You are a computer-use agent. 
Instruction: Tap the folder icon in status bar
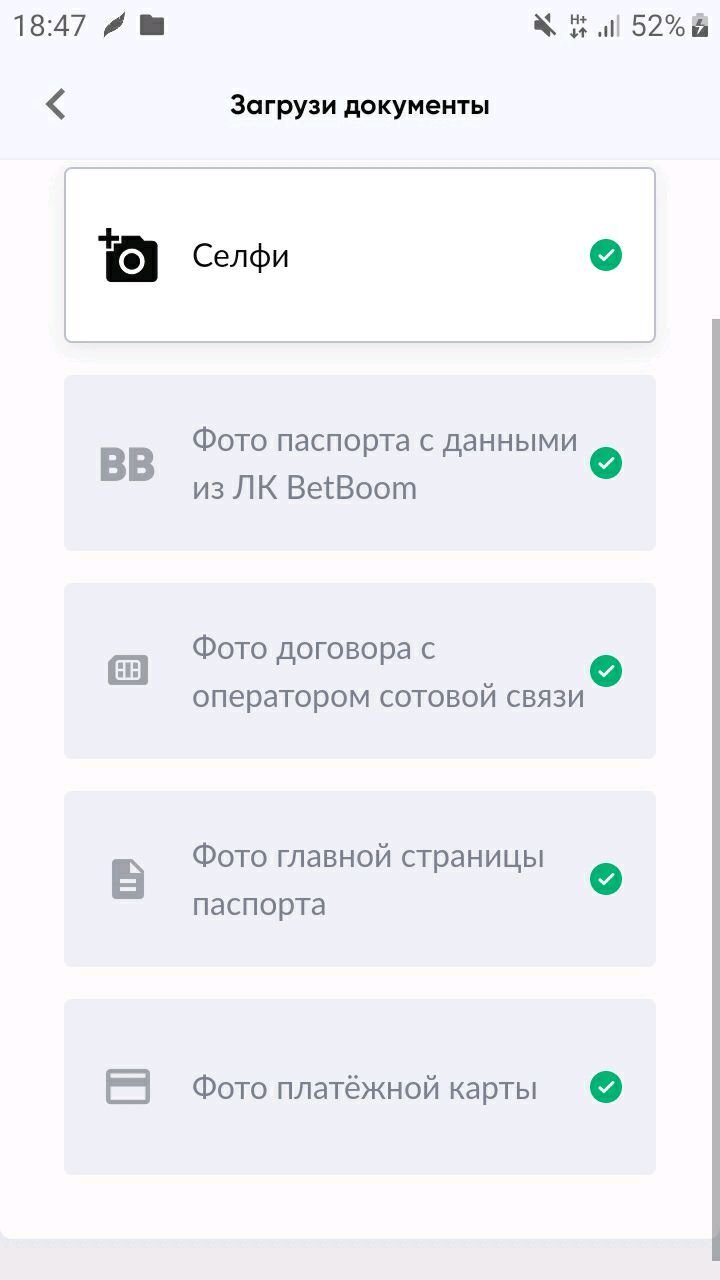click(x=152, y=26)
